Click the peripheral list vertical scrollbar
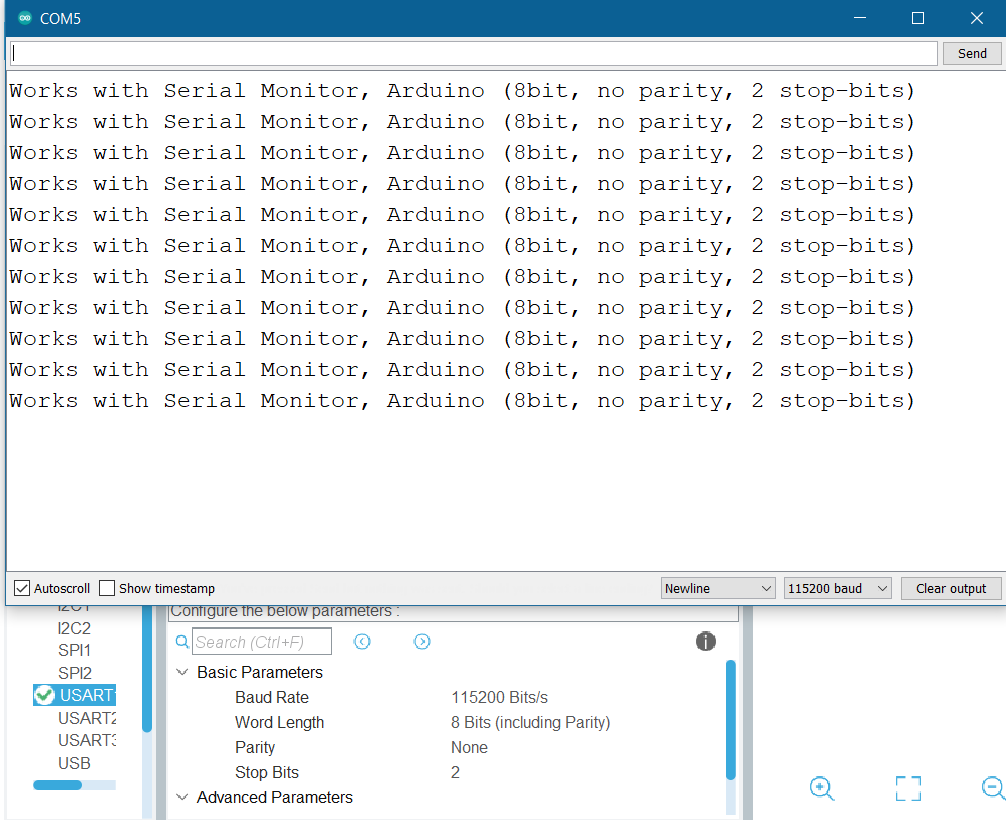1006x820 pixels. [147, 667]
